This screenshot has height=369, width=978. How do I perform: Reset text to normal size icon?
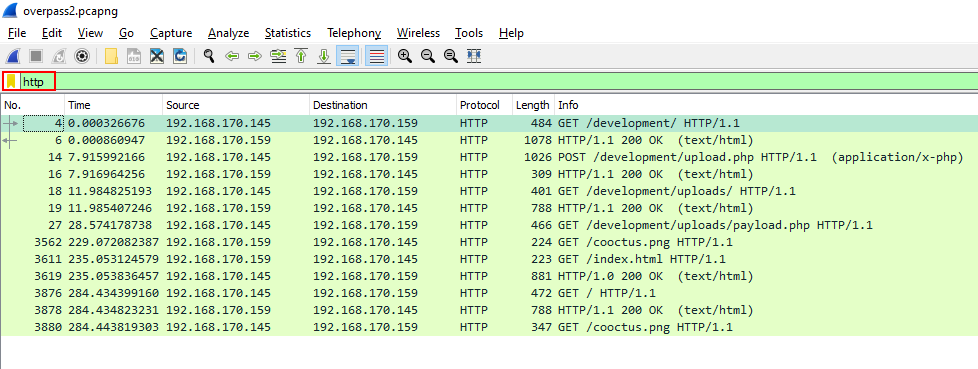(x=451, y=56)
